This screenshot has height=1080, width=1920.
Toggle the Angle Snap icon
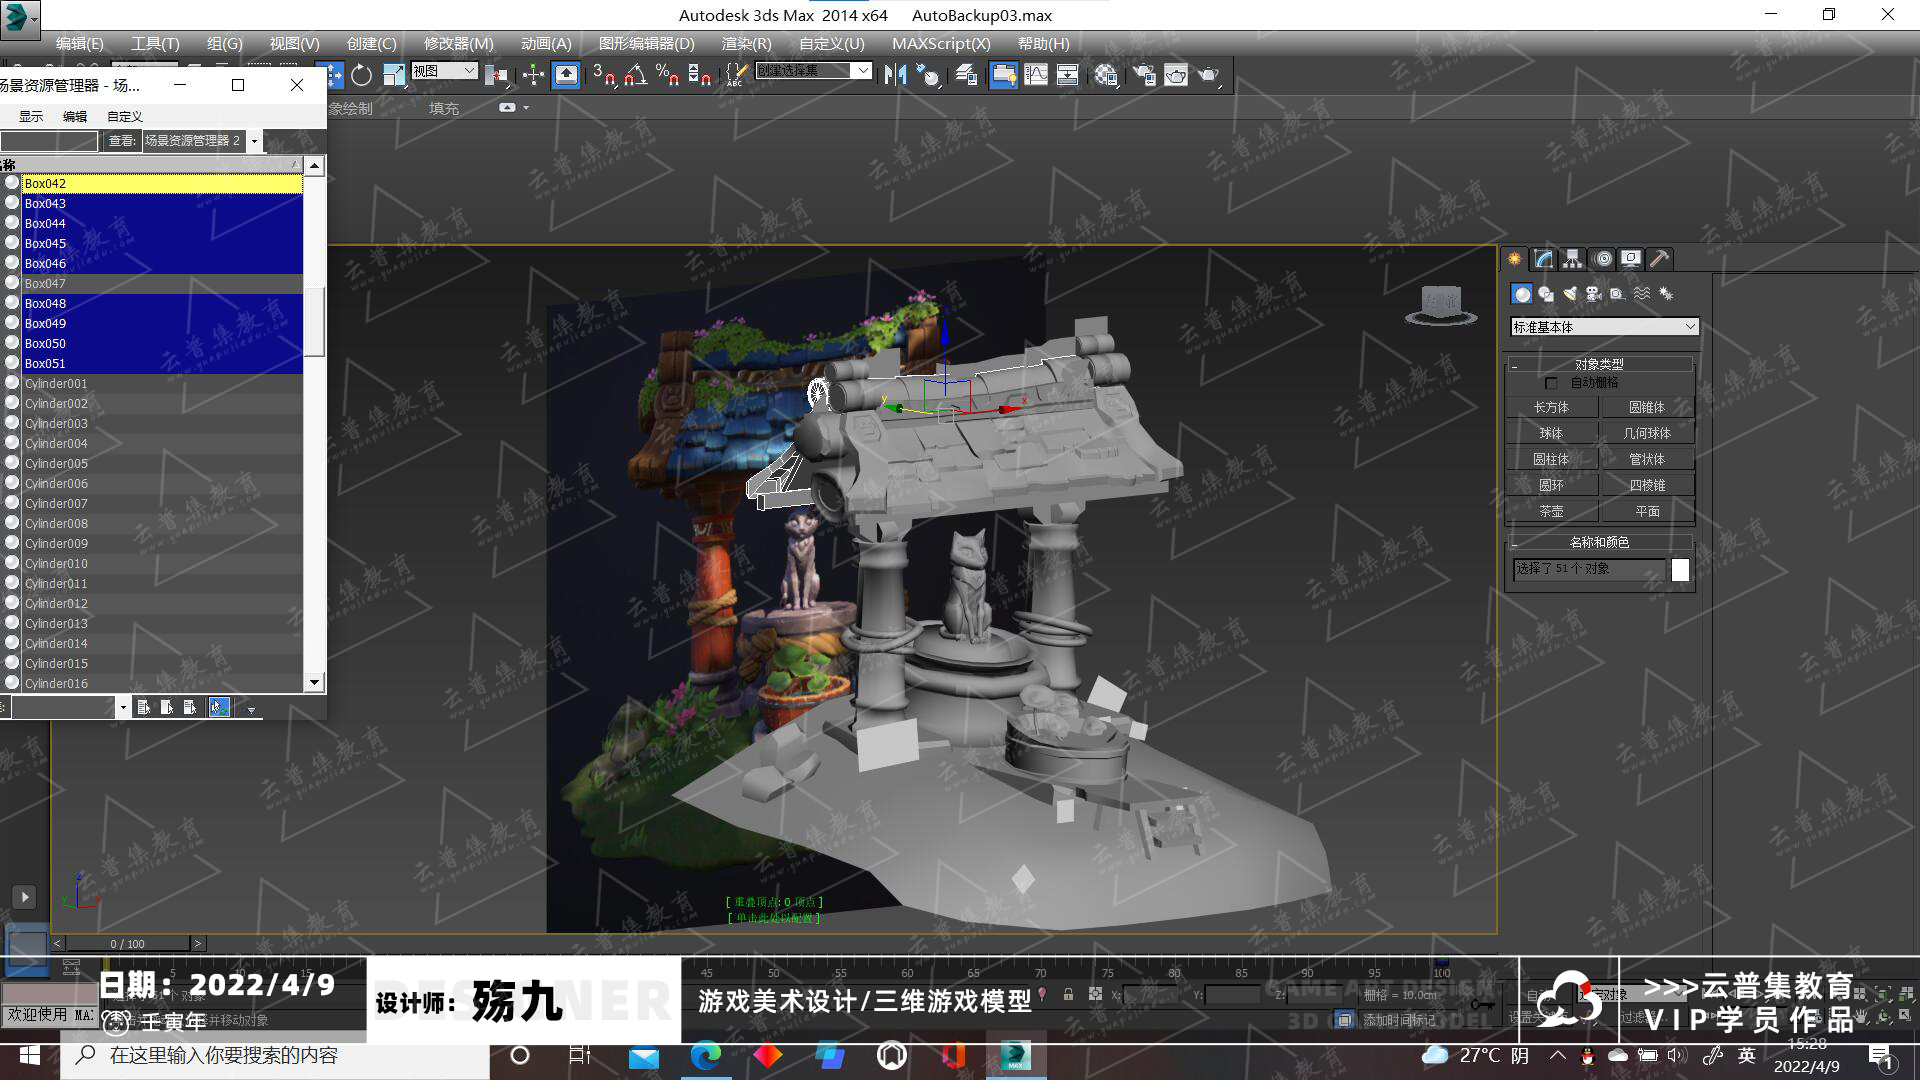click(635, 75)
